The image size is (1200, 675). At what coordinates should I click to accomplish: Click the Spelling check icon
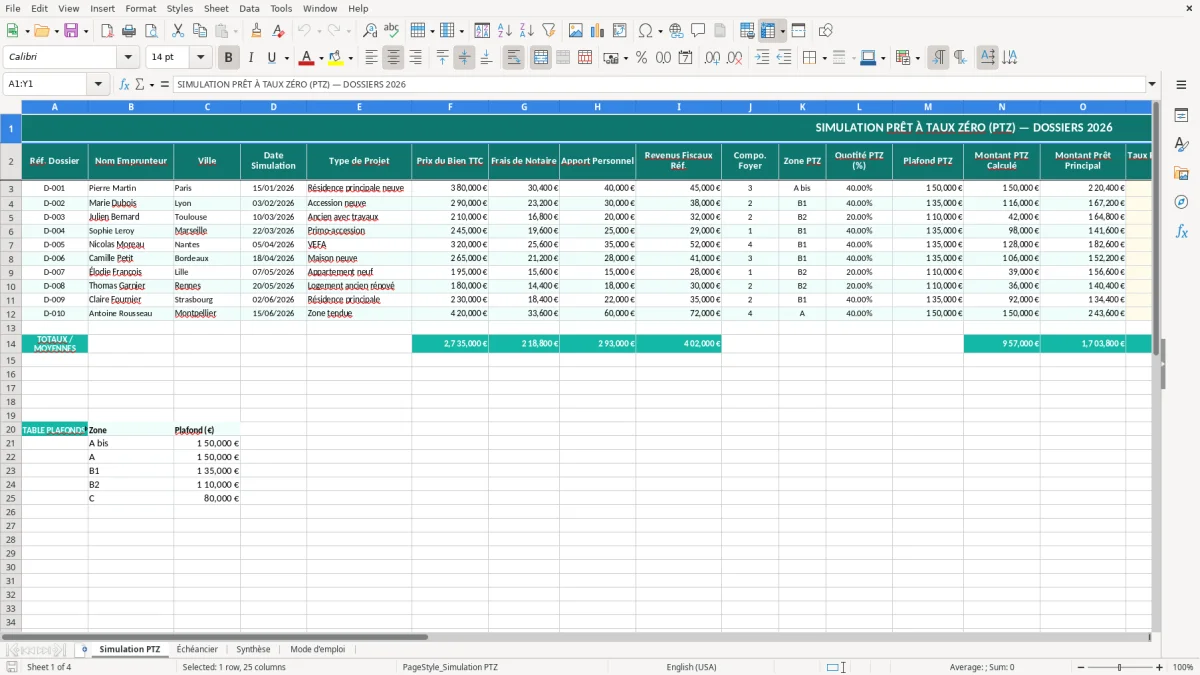click(392, 31)
